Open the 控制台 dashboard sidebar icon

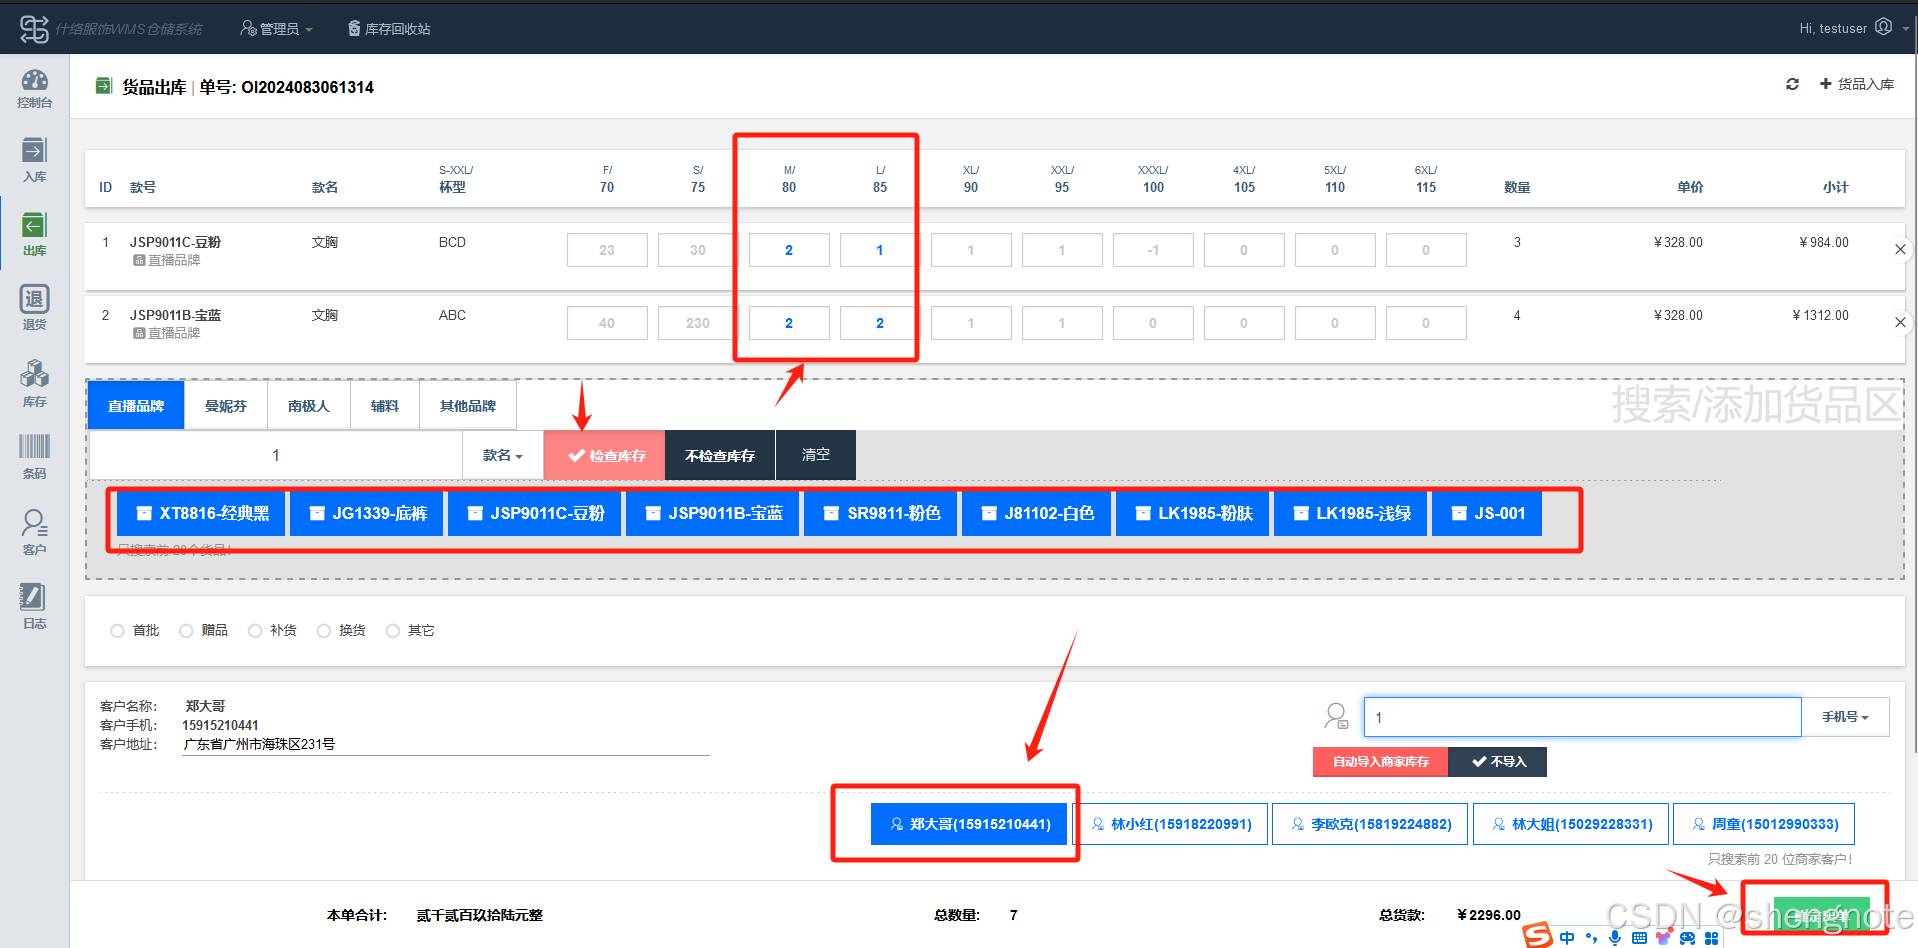click(x=34, y=88)
